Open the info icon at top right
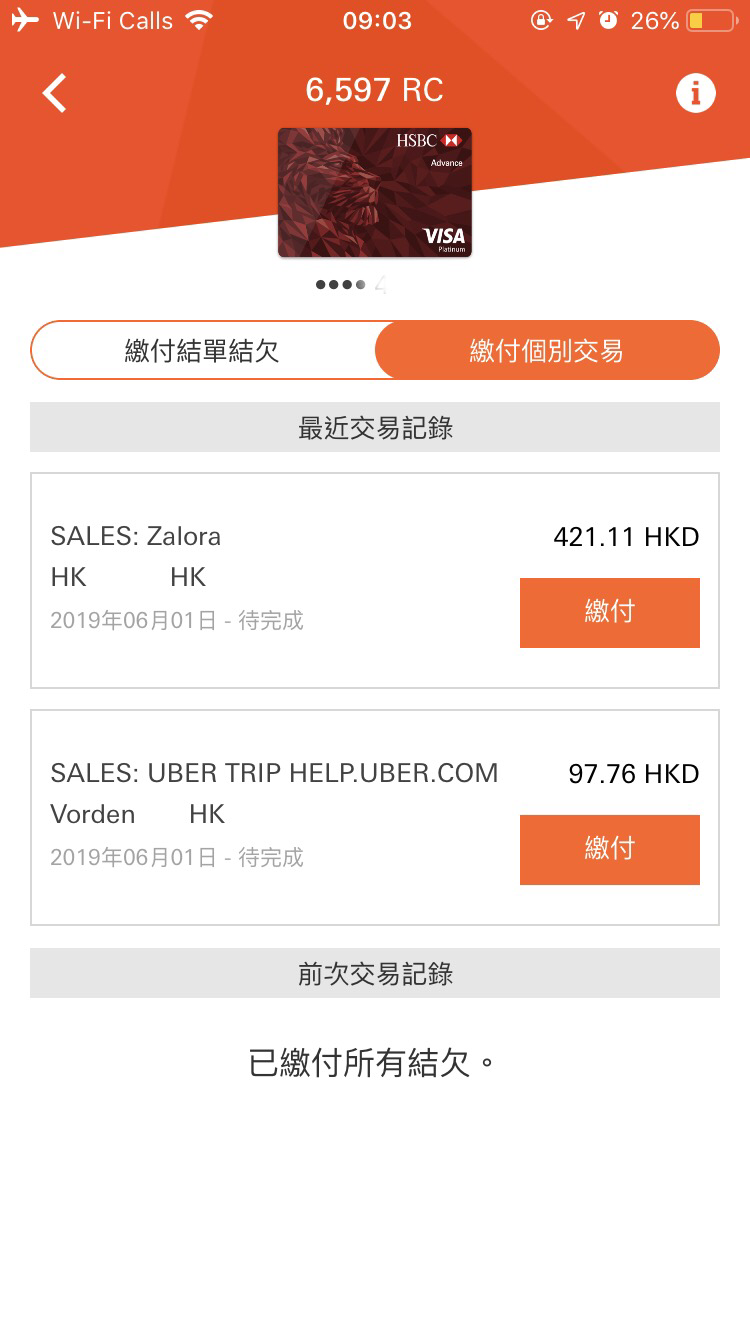 tap(696, 93)
